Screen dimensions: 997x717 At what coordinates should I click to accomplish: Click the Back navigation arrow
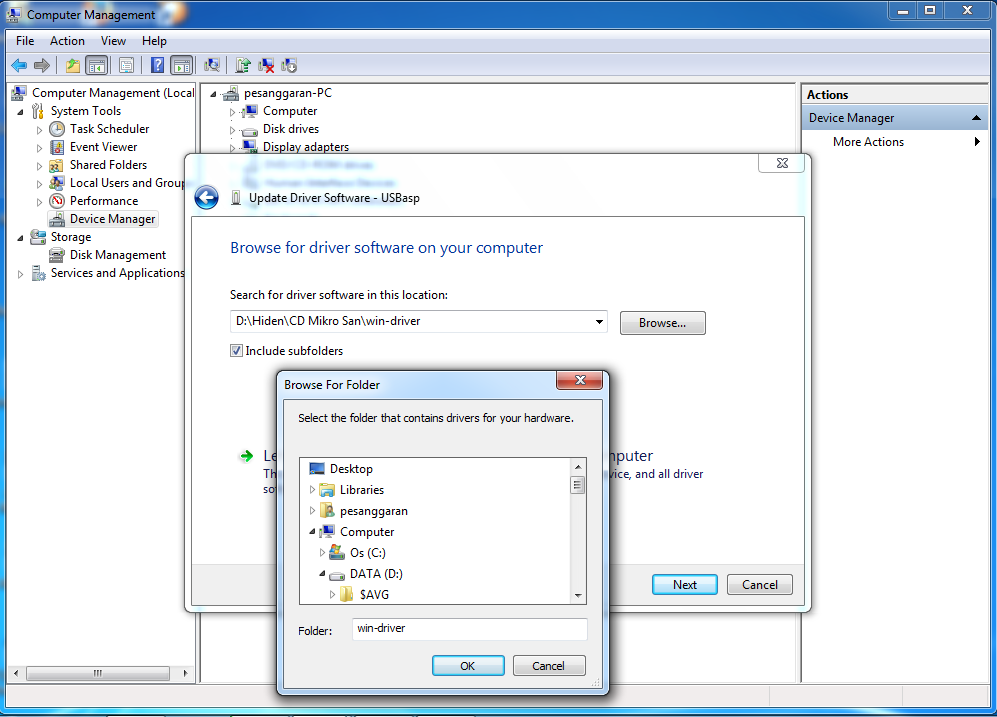click(x=18, y=64)
